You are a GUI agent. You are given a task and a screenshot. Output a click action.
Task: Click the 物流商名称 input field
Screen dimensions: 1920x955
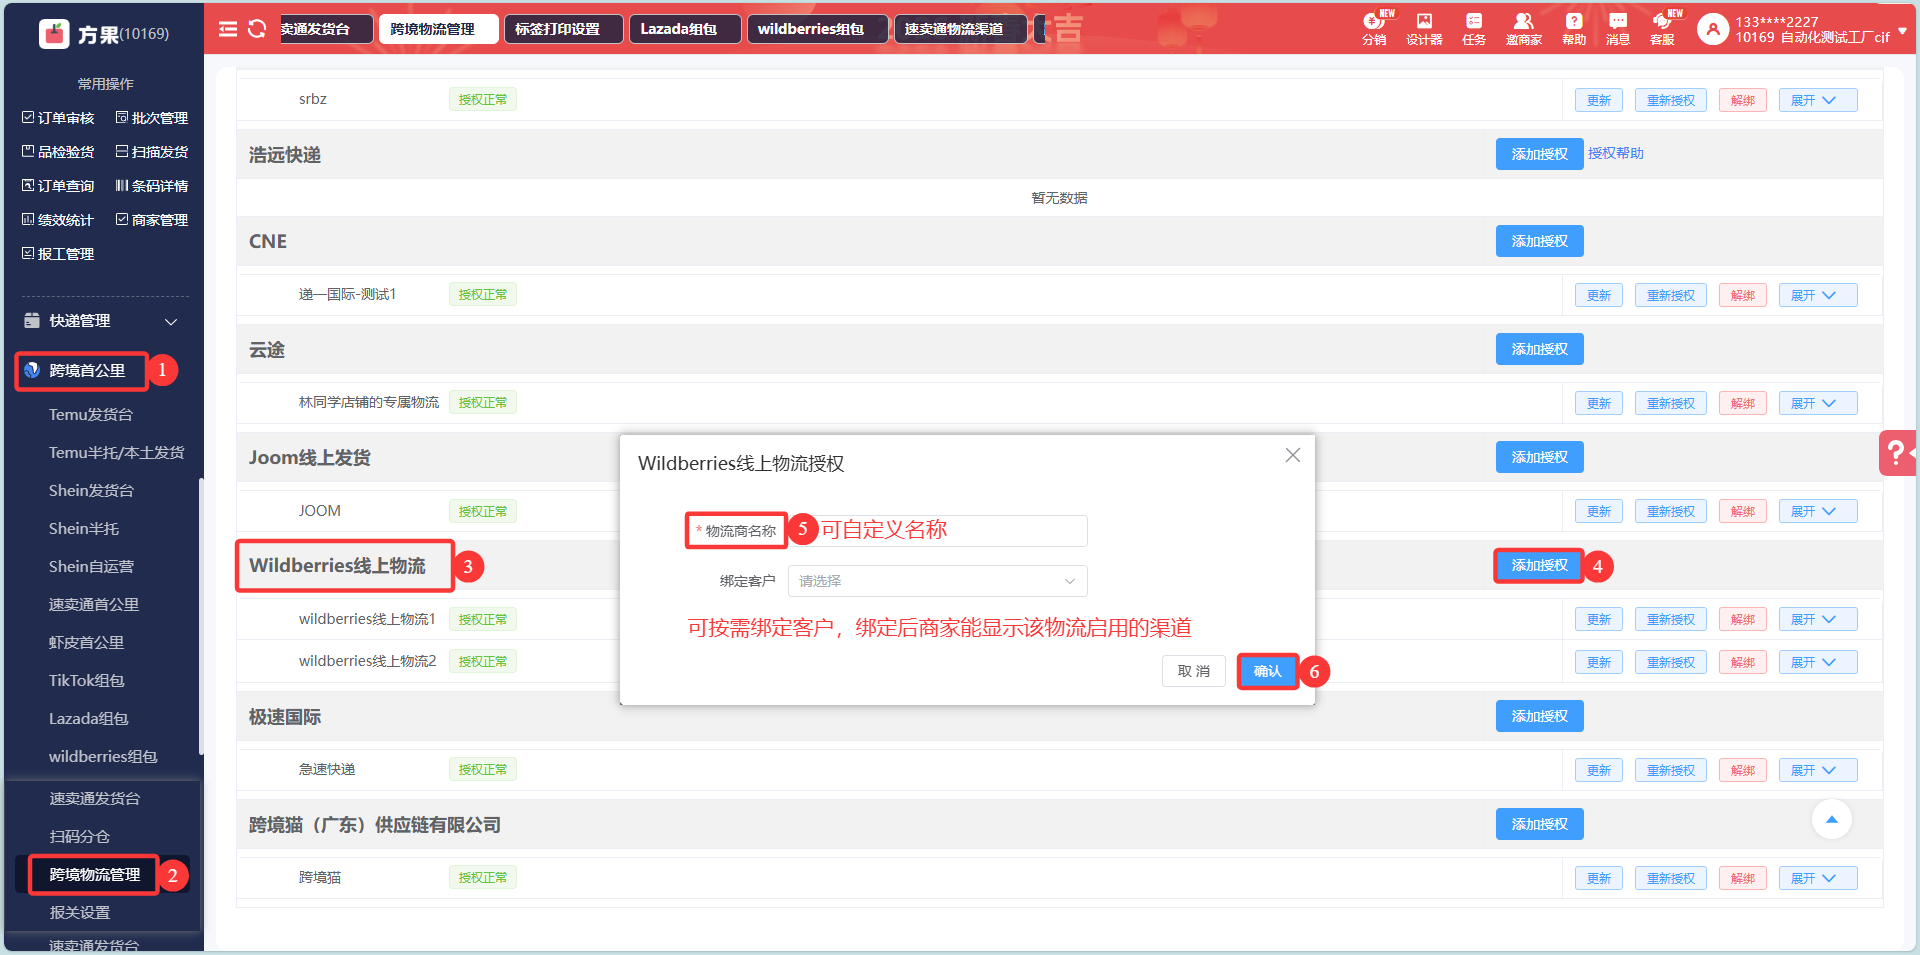[950, 531]
